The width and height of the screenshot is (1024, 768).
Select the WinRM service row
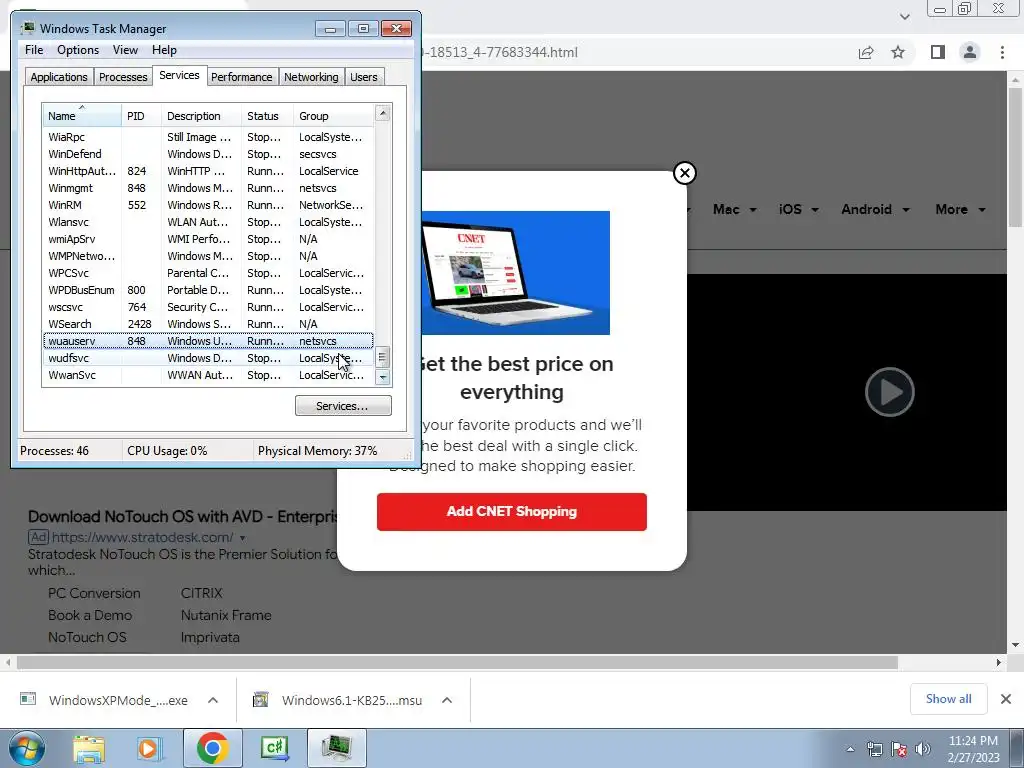coord(208,205)
